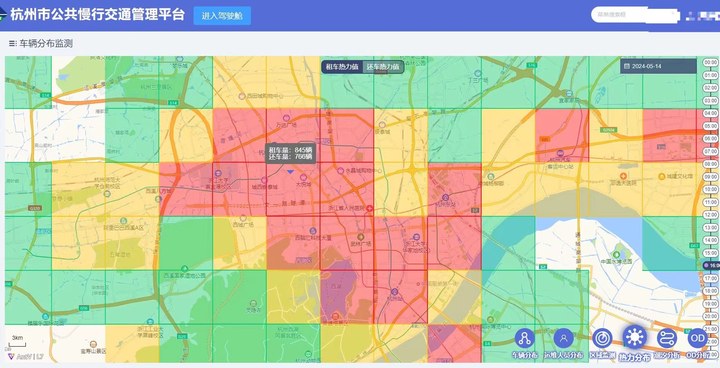Click the 车辆分布监测 menu hamburger icon
This screenshot has width=720, height=368.
click(12, 44)
